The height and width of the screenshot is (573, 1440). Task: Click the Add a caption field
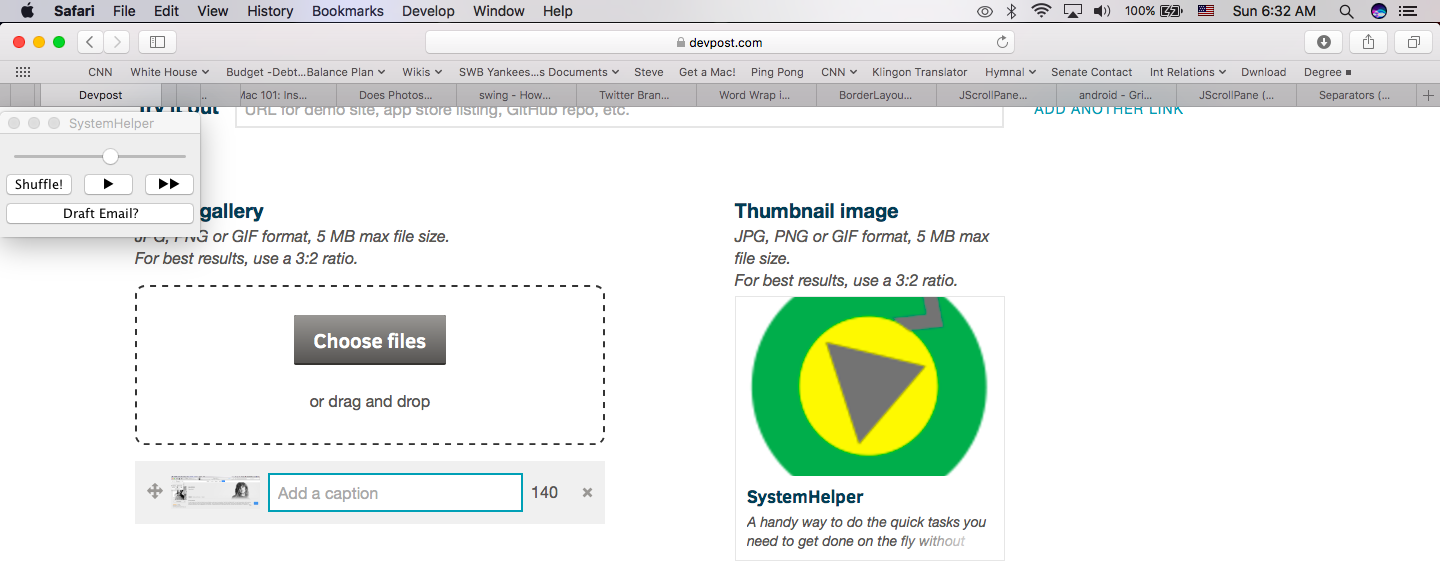tap(395, 493)
